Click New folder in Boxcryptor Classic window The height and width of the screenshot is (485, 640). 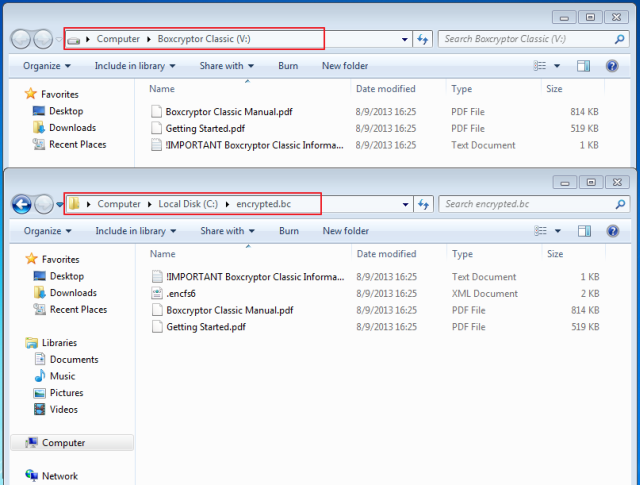click(345, 66)
